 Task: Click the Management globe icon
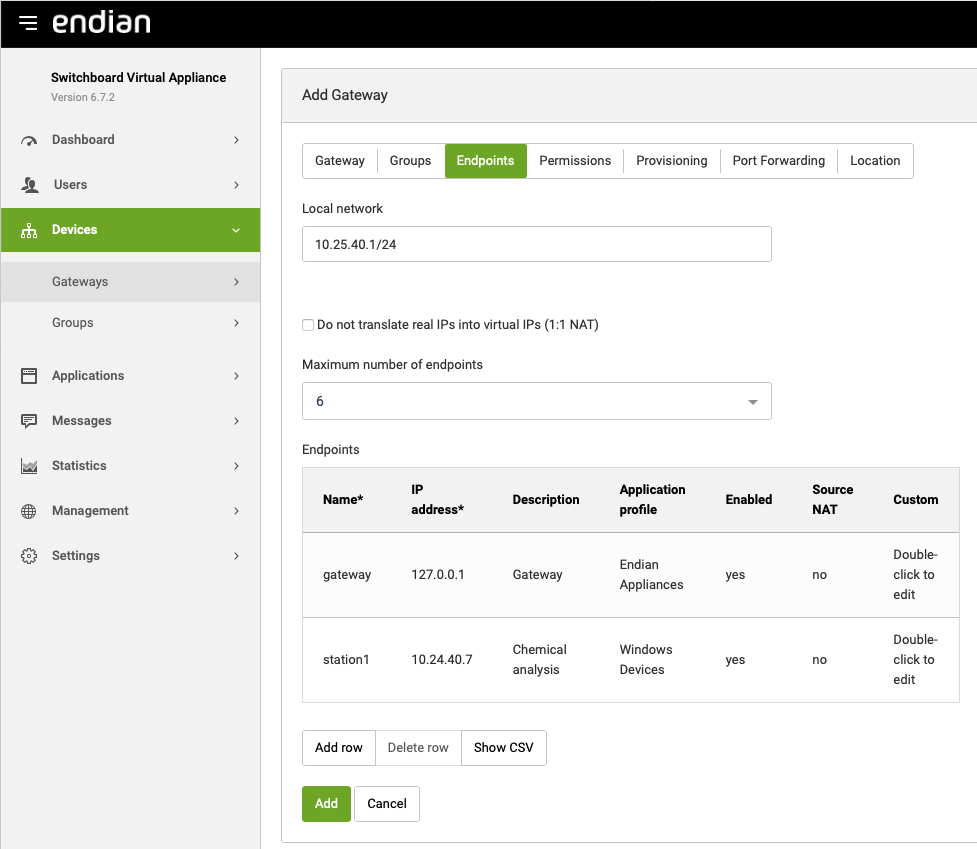(x=29, y=511)
